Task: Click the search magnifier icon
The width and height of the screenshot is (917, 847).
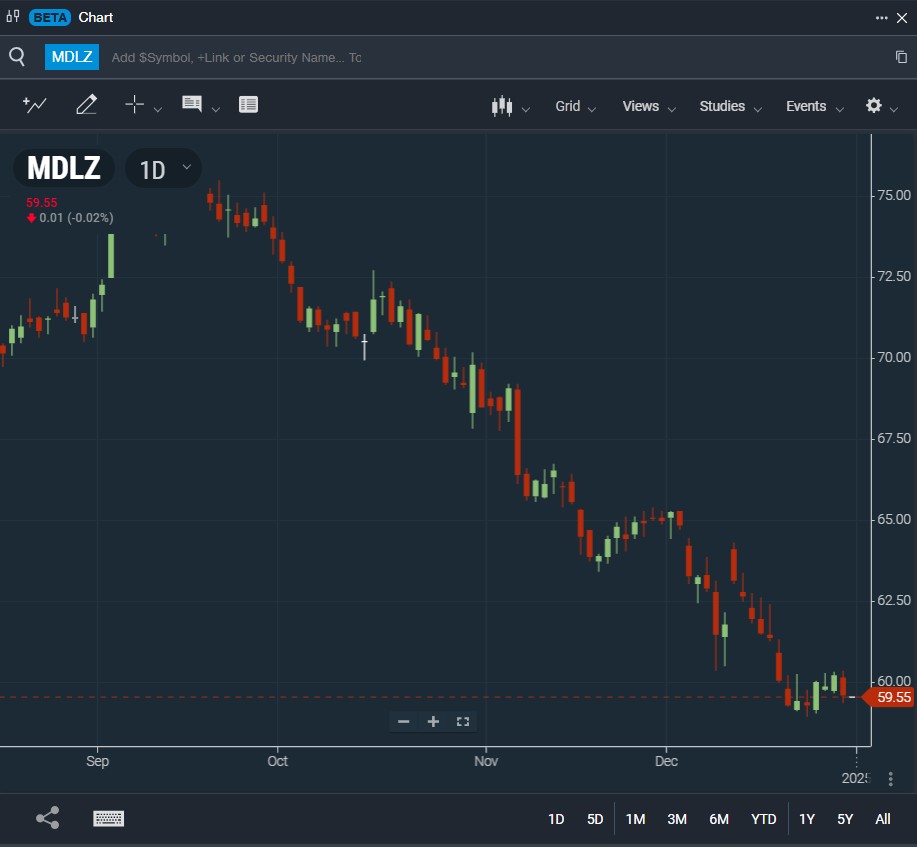Action: click(17, 57)
